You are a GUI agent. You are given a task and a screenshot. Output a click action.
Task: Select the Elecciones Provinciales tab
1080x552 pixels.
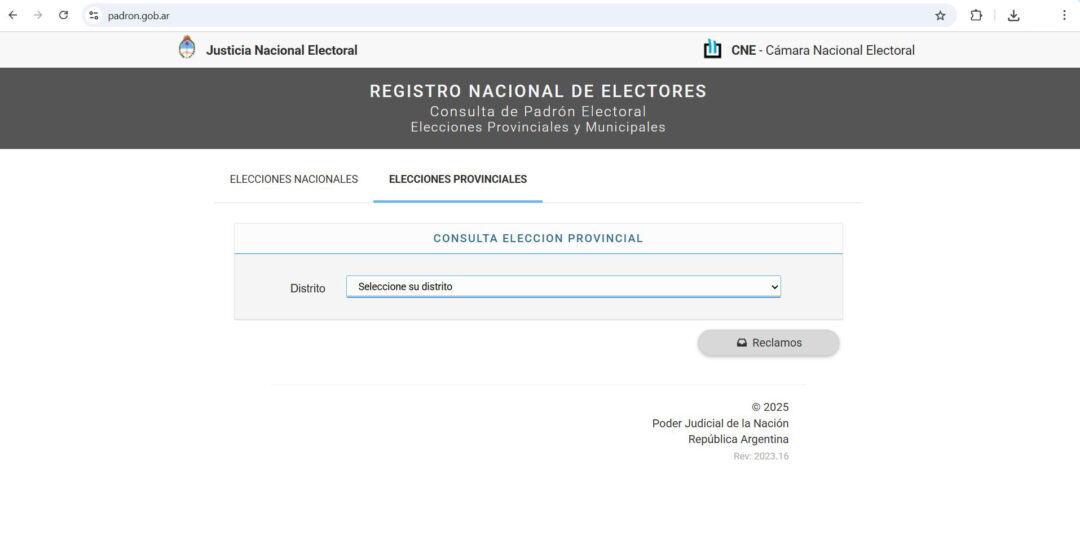[458, 179]
